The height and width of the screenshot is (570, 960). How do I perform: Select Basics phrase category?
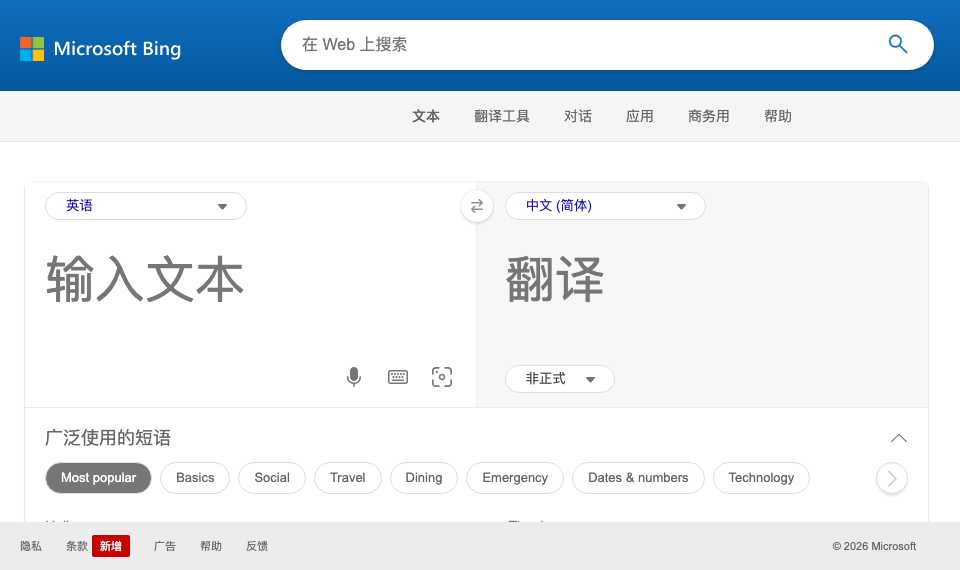tap(195, 478)
